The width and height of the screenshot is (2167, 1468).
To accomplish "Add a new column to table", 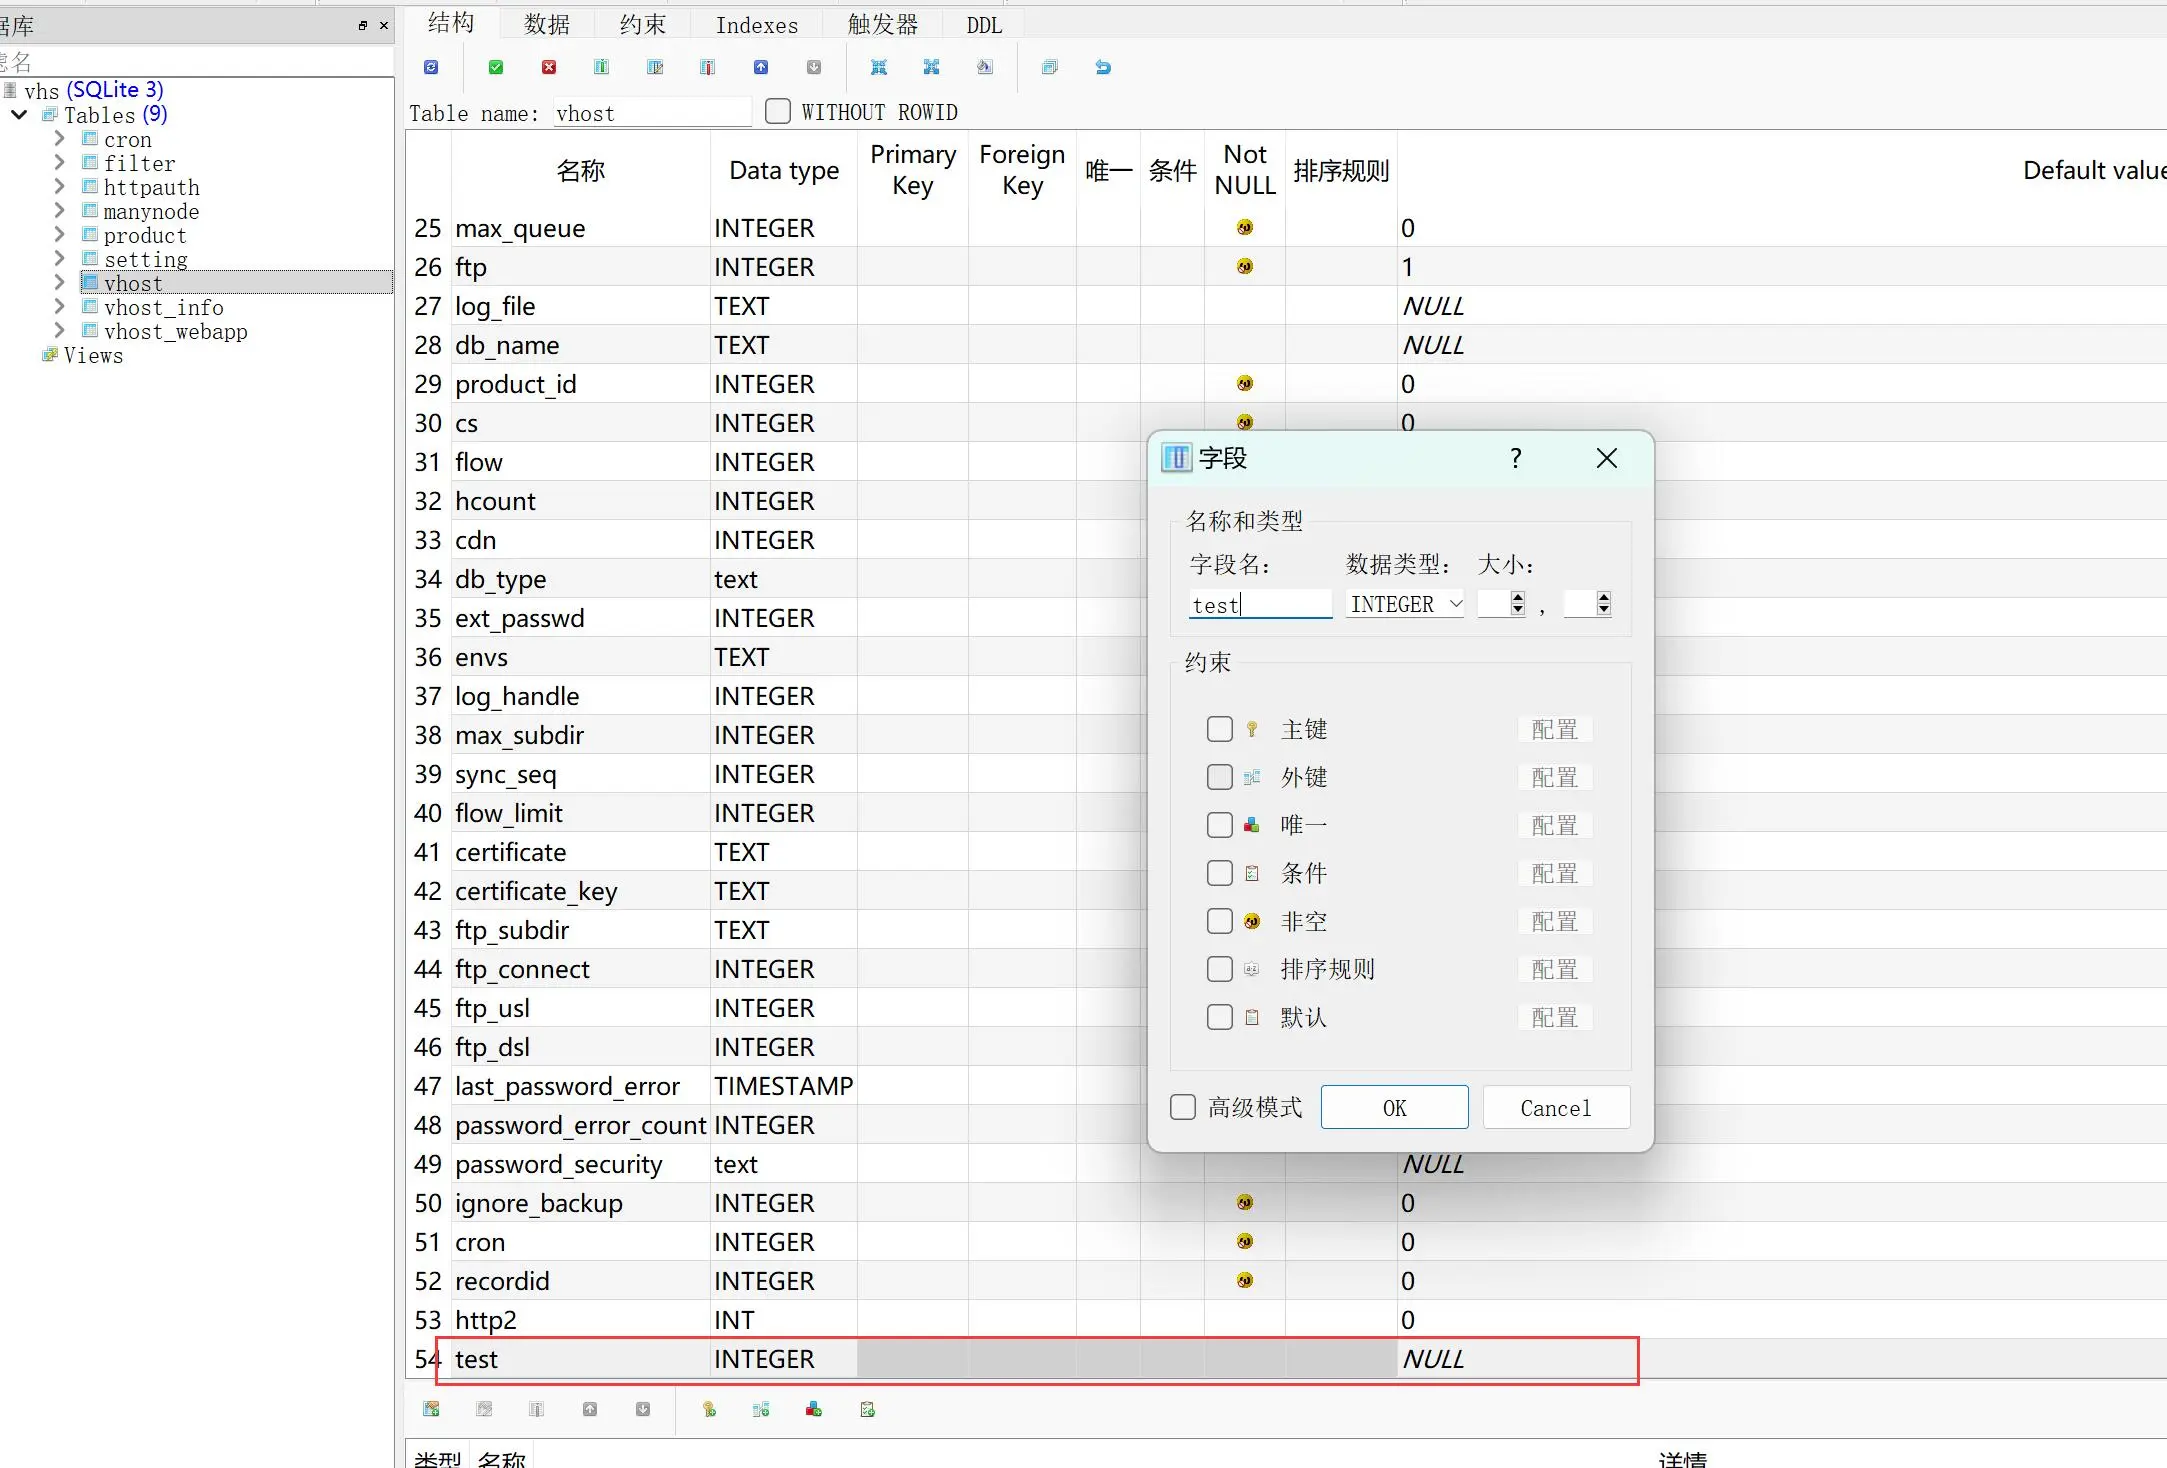I will pyautogui.click(x=602, y=67).
